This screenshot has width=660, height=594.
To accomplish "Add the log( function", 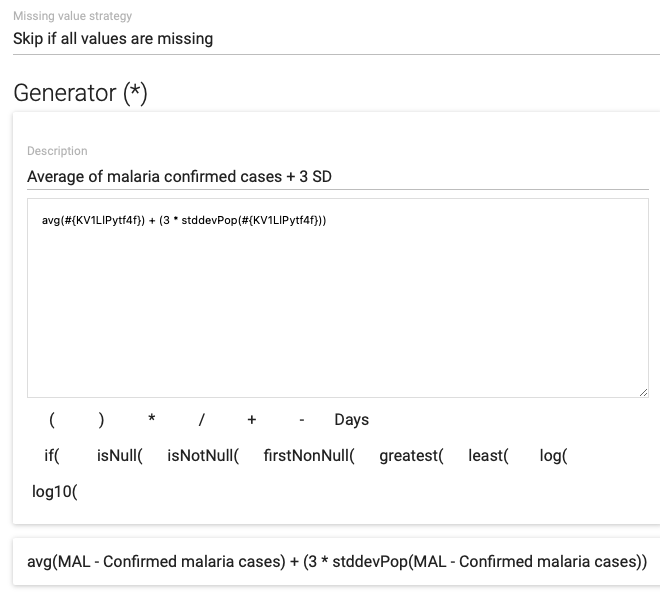I will coord(554,455).
